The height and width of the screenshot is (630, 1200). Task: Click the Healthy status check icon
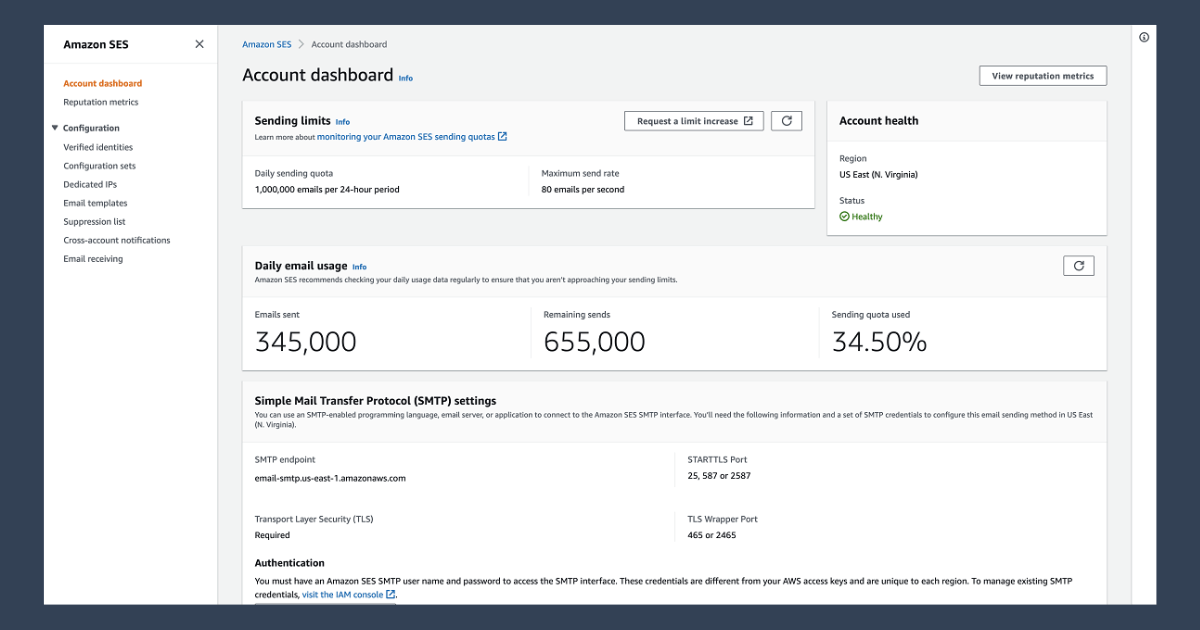pos(844,217)
